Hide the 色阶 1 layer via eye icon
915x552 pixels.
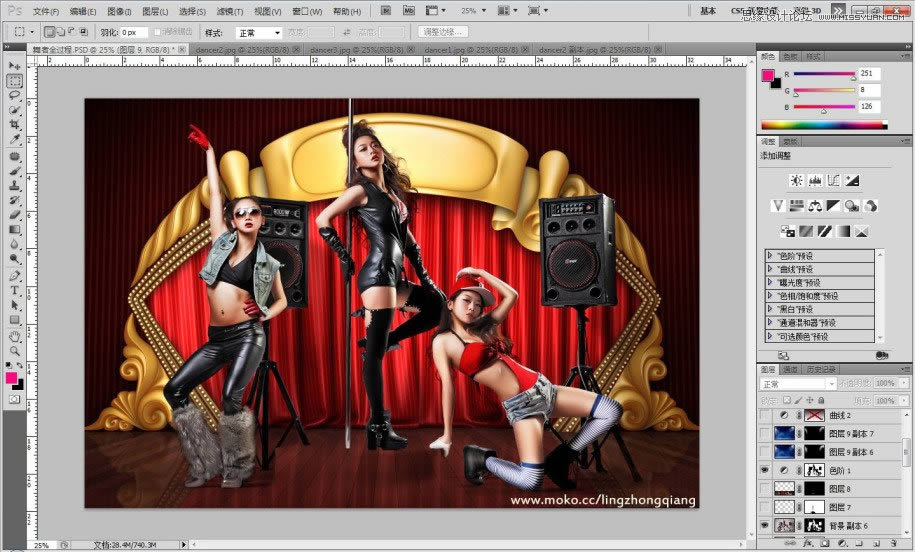coord(766,470)
